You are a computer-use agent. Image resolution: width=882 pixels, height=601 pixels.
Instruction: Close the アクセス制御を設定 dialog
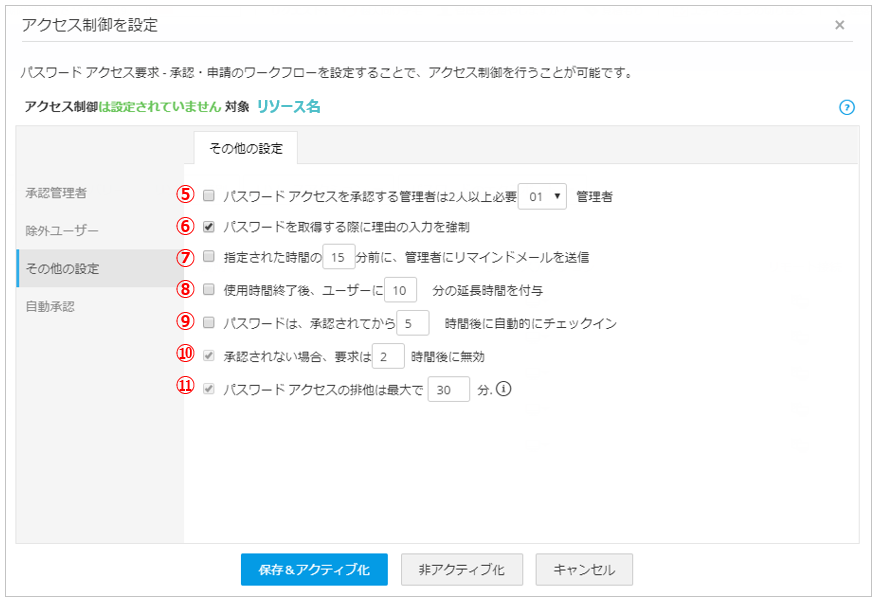coord(839,25)
